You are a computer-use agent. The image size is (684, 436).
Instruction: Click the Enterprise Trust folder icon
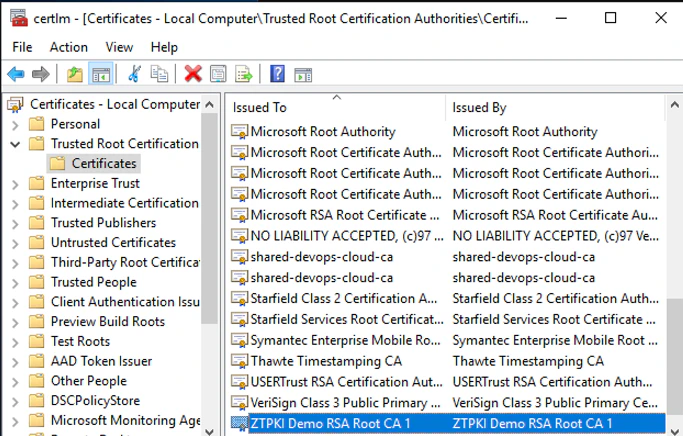37,183
